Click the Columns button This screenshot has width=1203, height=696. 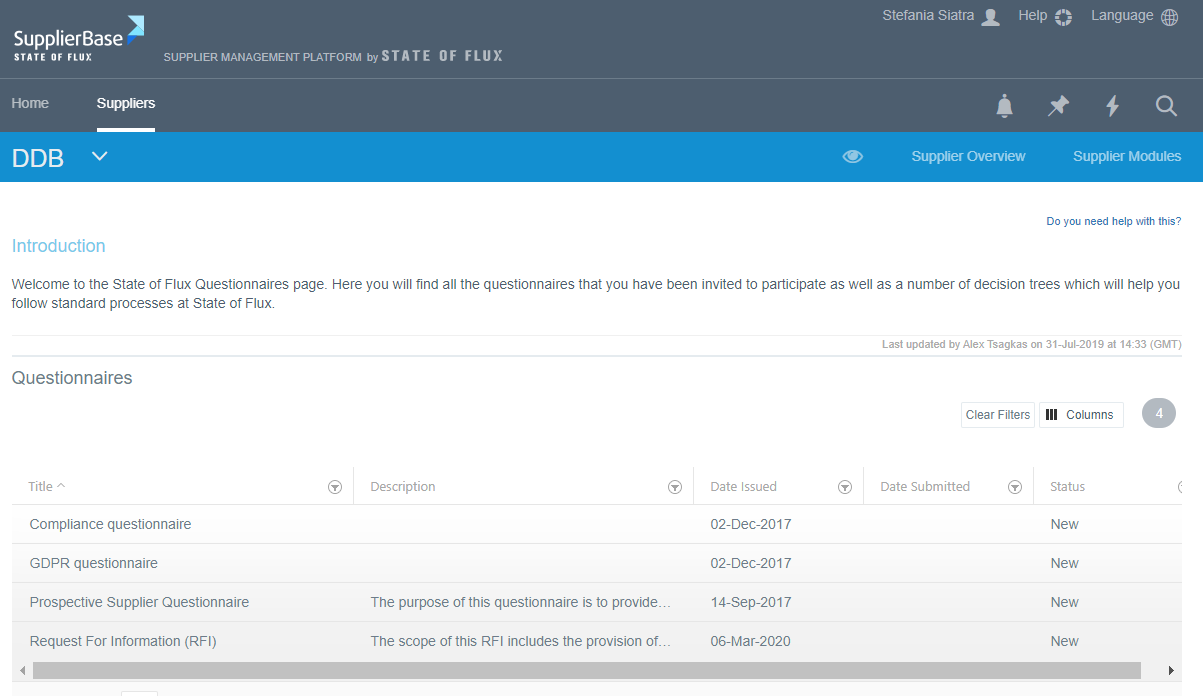point(1081,415)
